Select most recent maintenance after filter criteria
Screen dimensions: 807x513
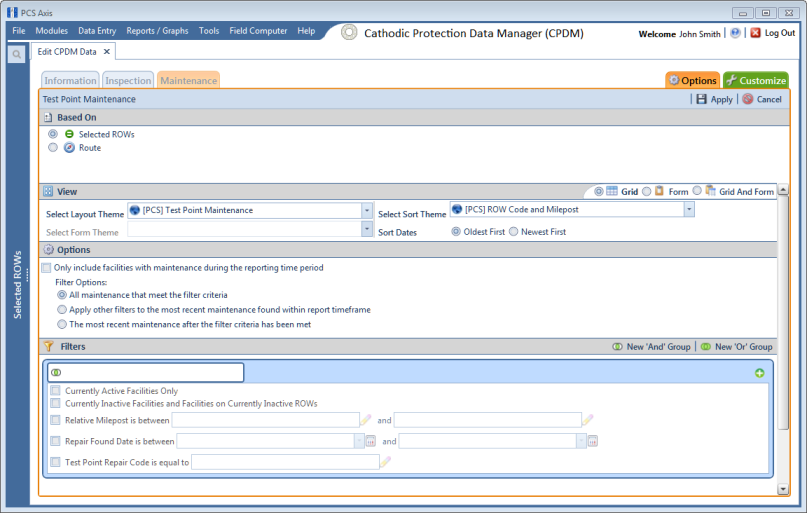pos(62,324)
